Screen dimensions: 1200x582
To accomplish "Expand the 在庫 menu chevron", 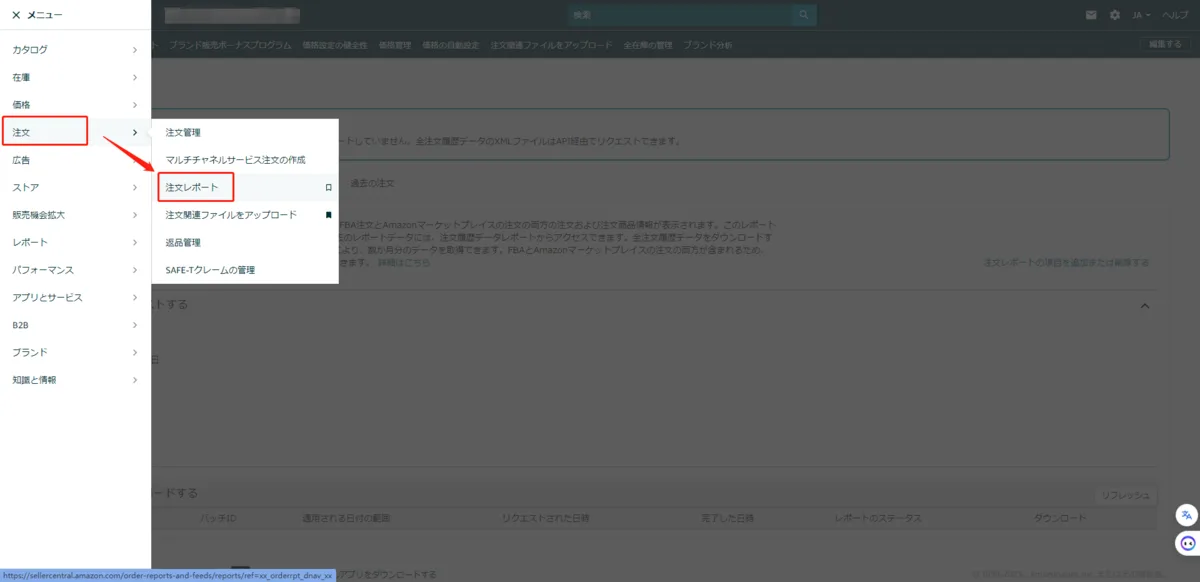I will [x=135, y=77].
